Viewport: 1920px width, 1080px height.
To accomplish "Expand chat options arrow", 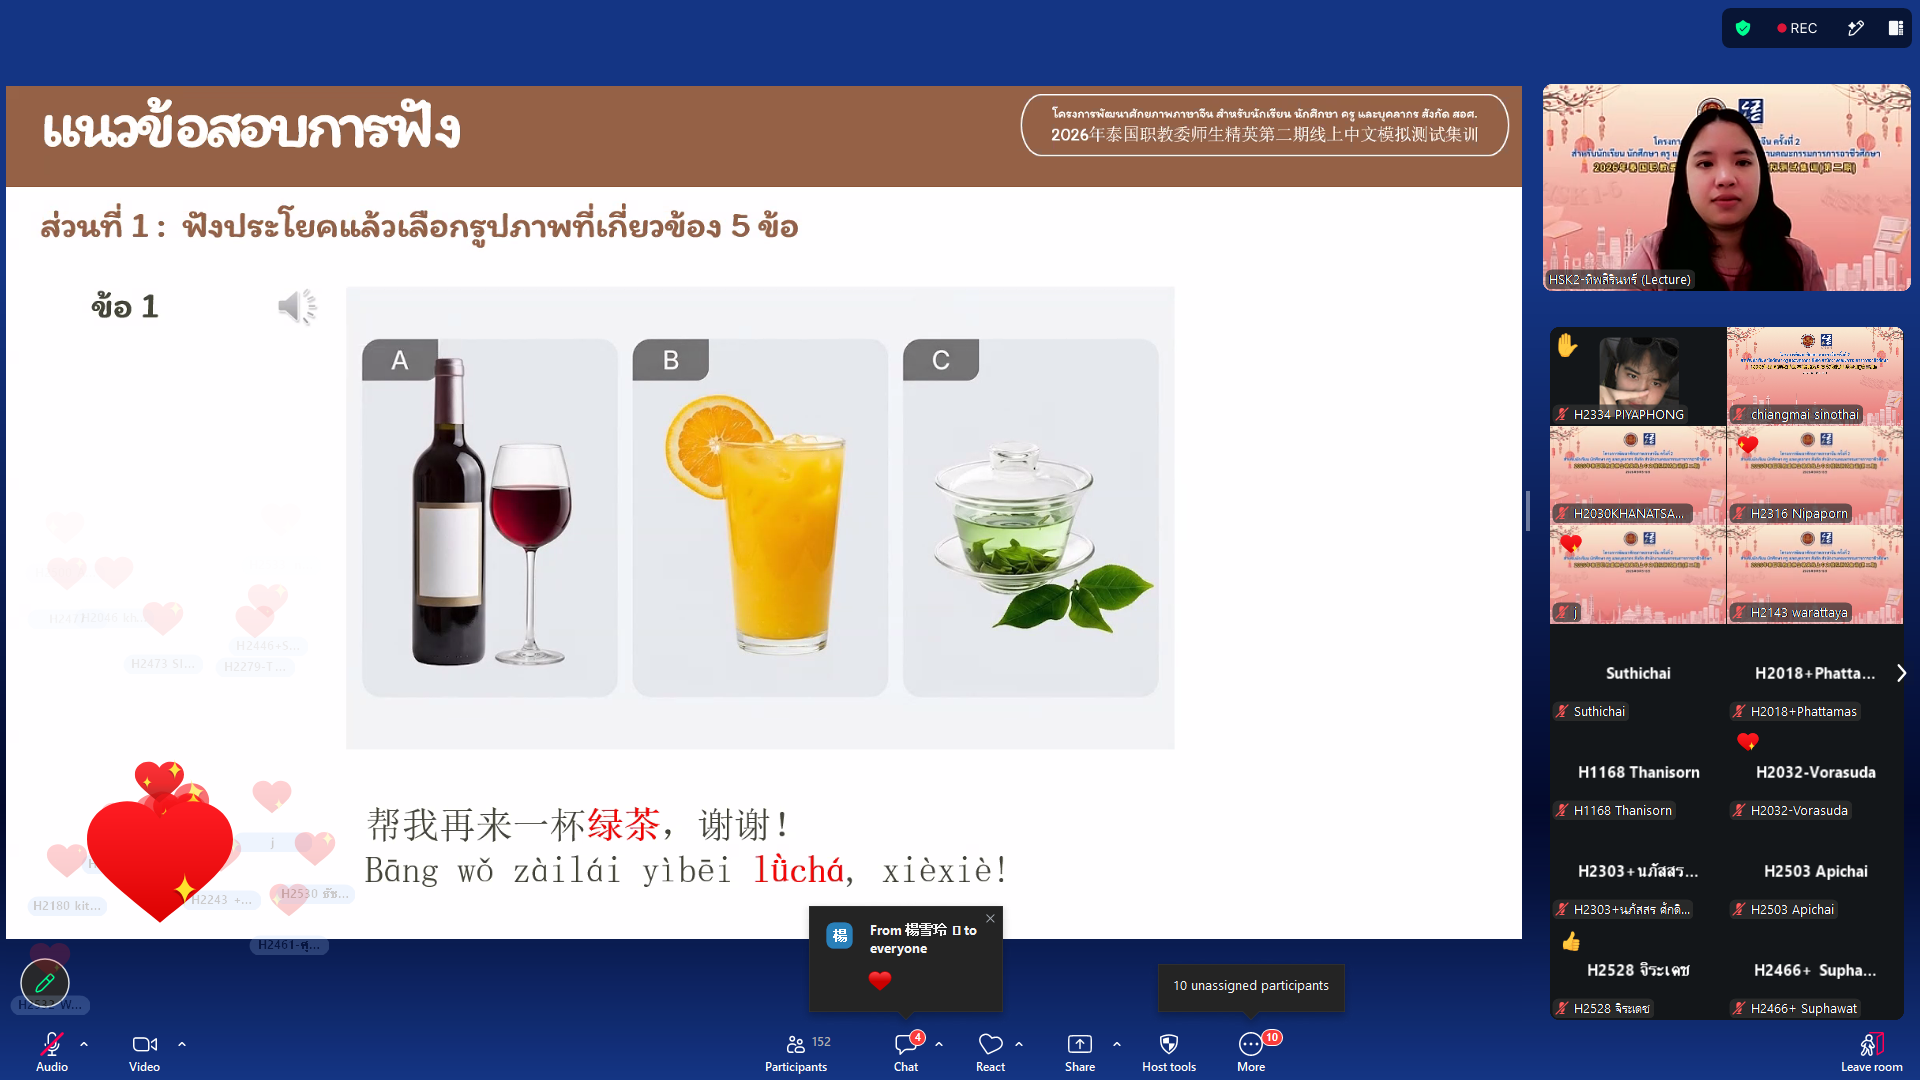I will pyautogui.click(x=939, y=1044).
